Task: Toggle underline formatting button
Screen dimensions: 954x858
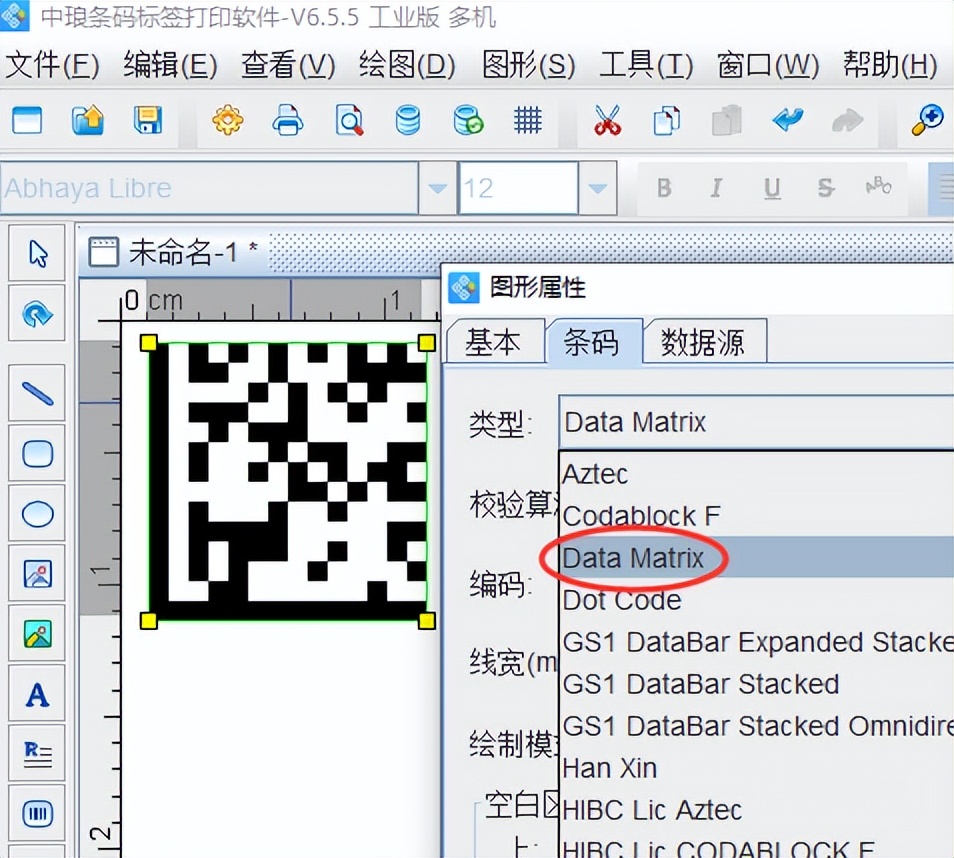Action: pyautogui.click(x=771, y=188)
